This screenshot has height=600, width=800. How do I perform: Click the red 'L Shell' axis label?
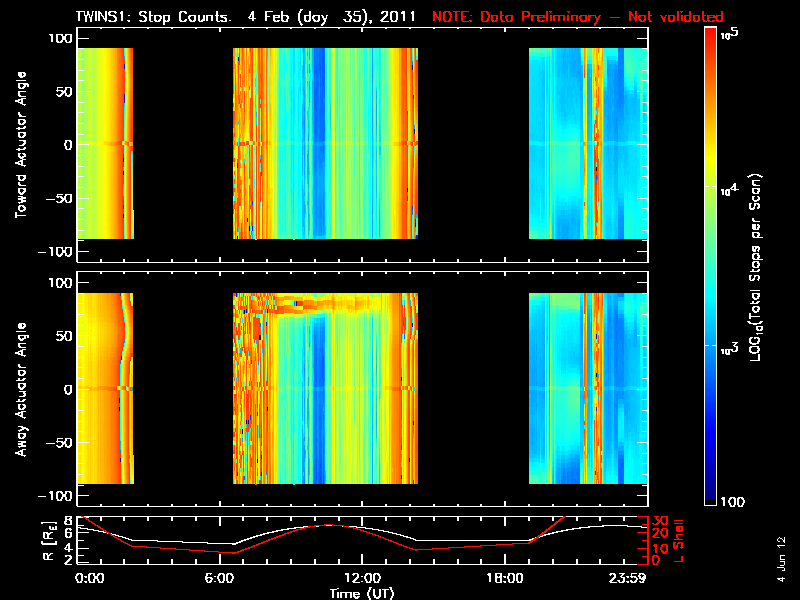(x=679, y=540)
